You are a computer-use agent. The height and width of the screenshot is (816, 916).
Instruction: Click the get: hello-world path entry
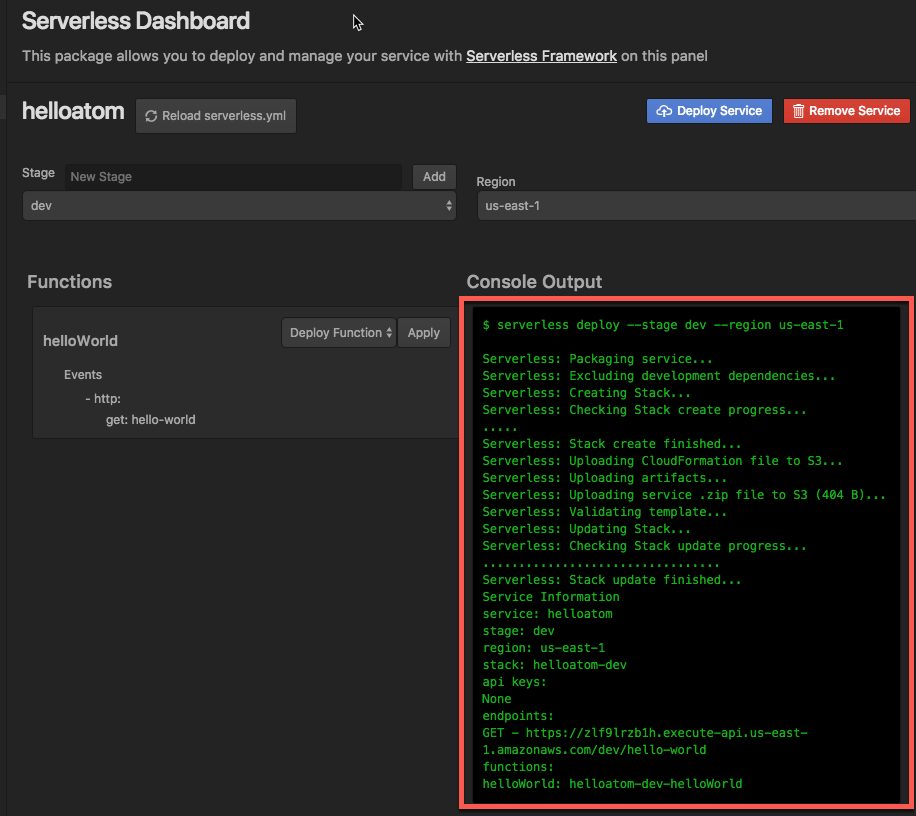pos(151,420)
